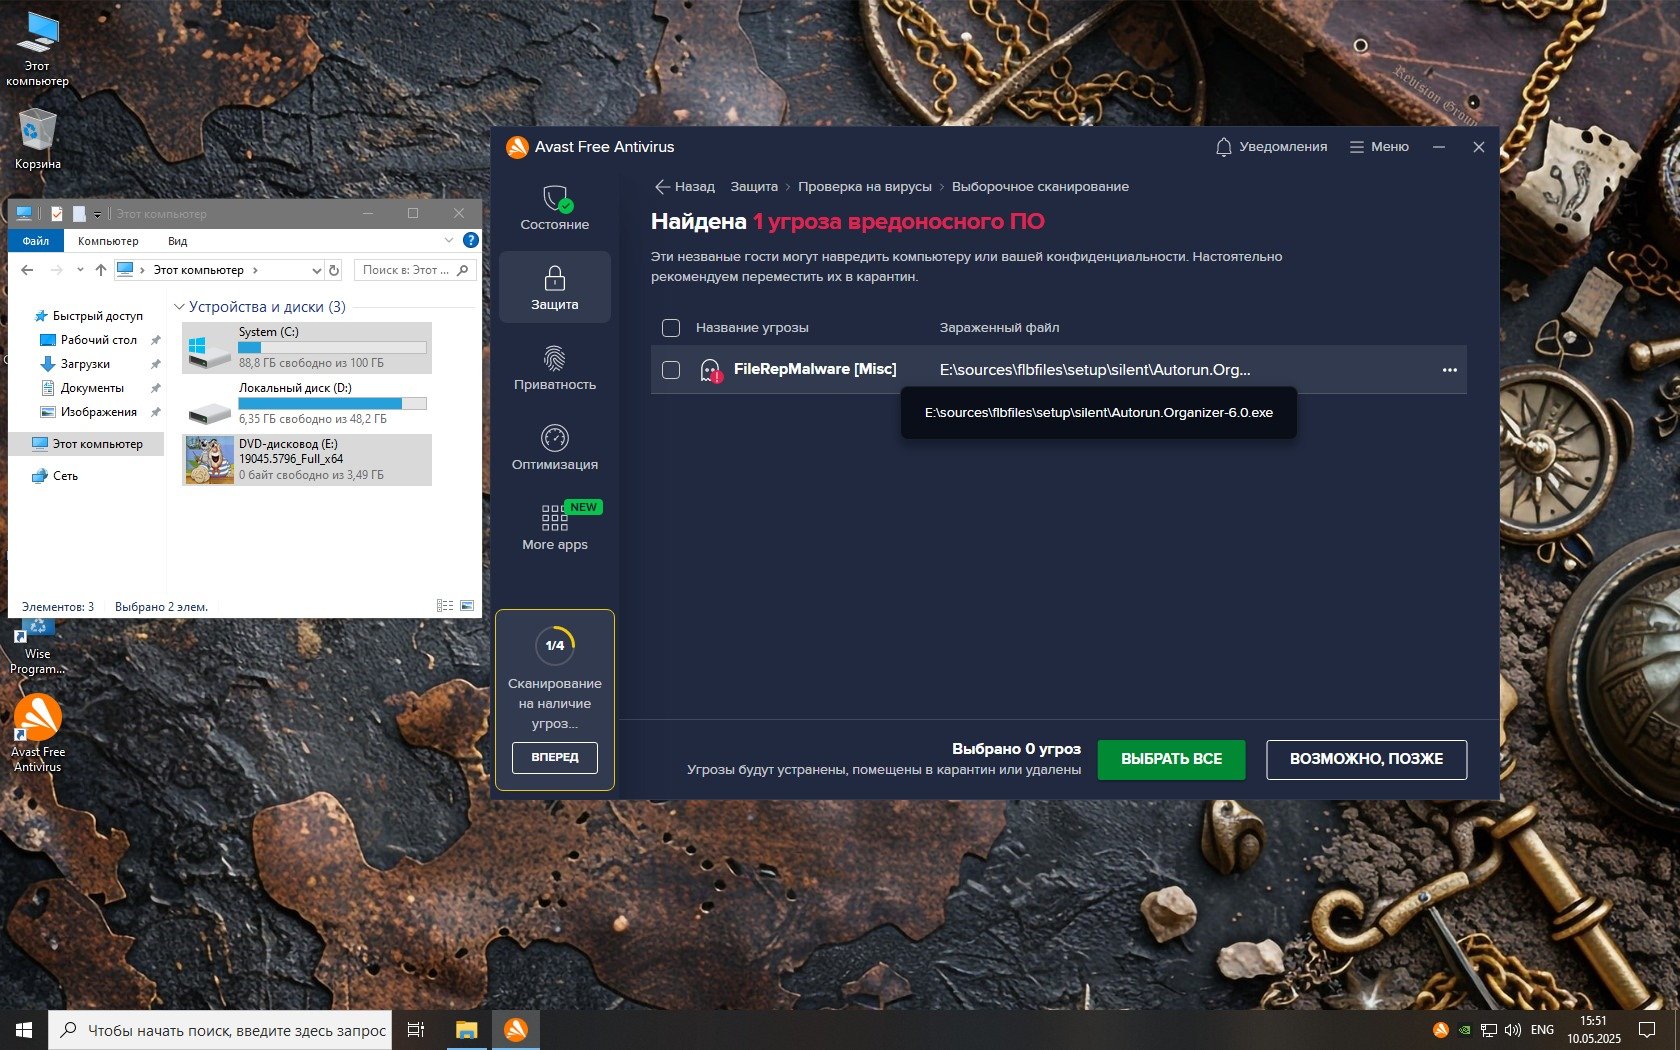Switch Explorer to details view
Viewport: 1680px width, 1050px height.
(x=445, y=606)
